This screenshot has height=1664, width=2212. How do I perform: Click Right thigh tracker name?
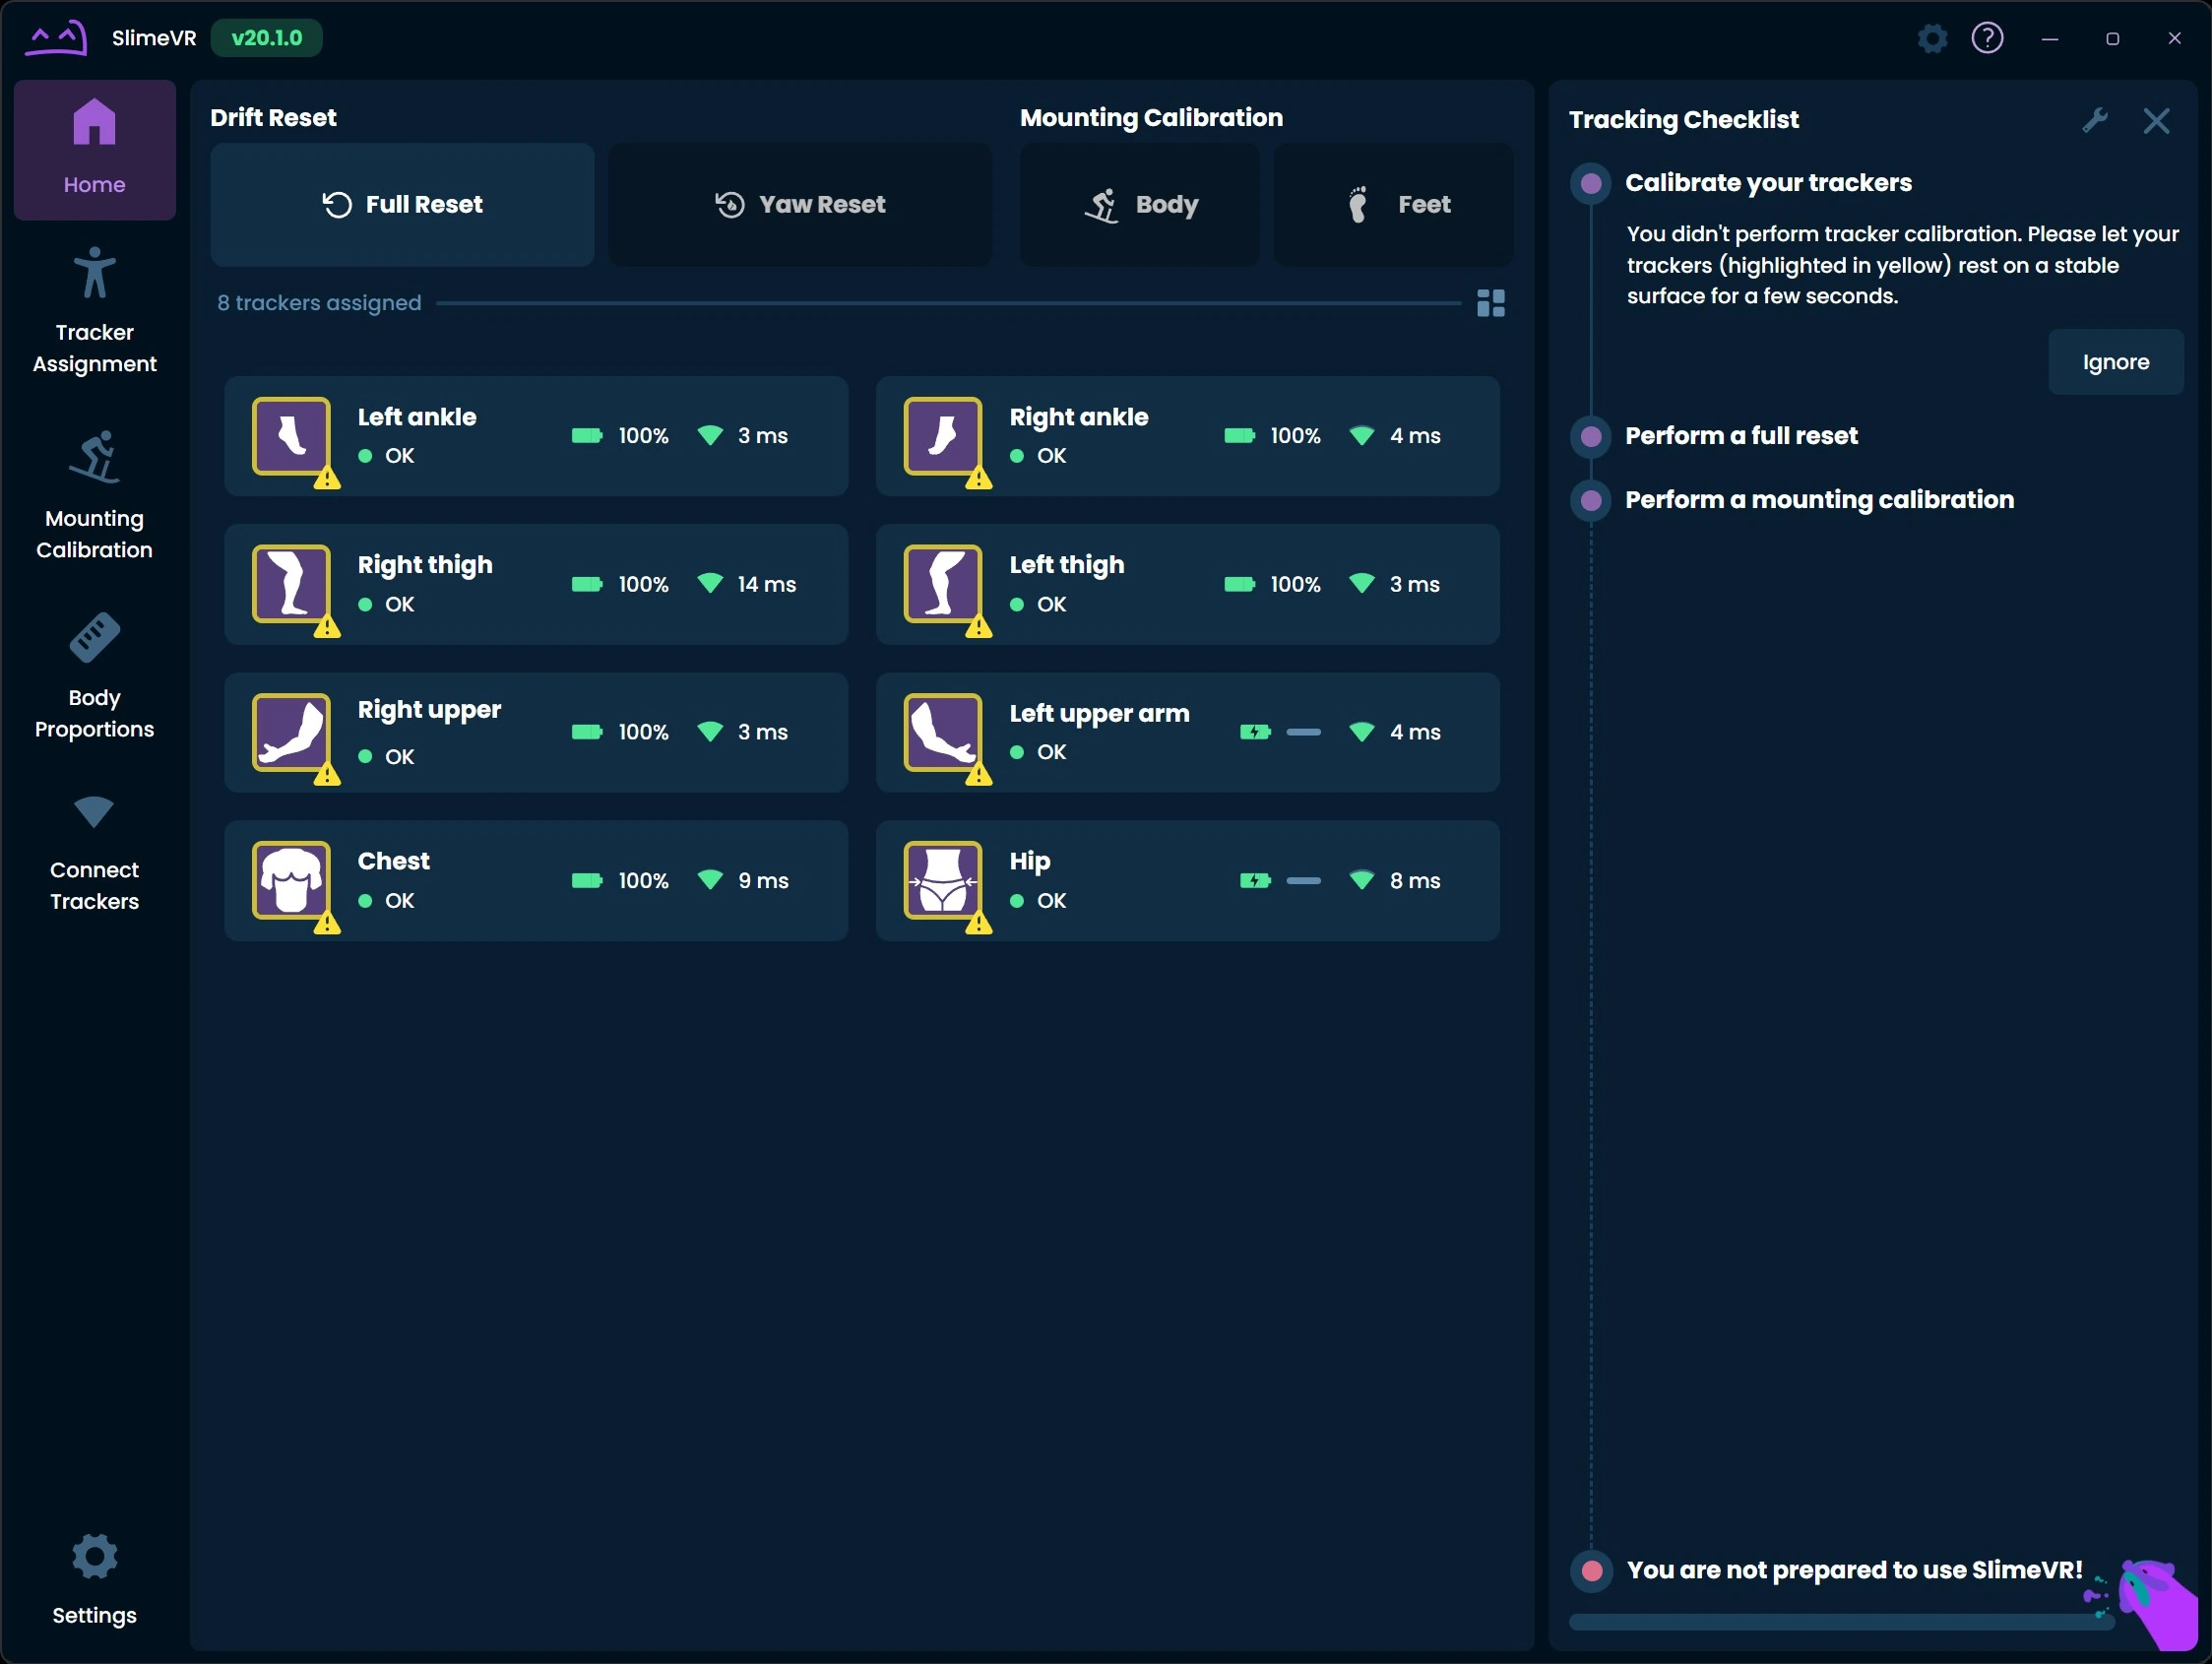pos(425,565)
